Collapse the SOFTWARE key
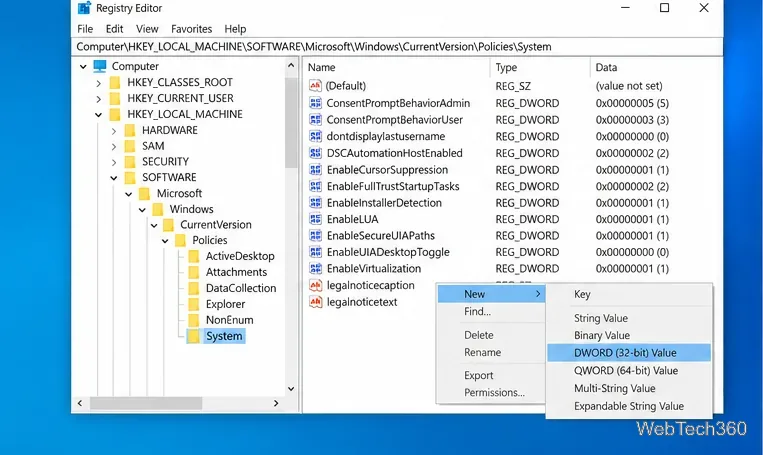Viewport: 763px width, 455px height. 113,178
